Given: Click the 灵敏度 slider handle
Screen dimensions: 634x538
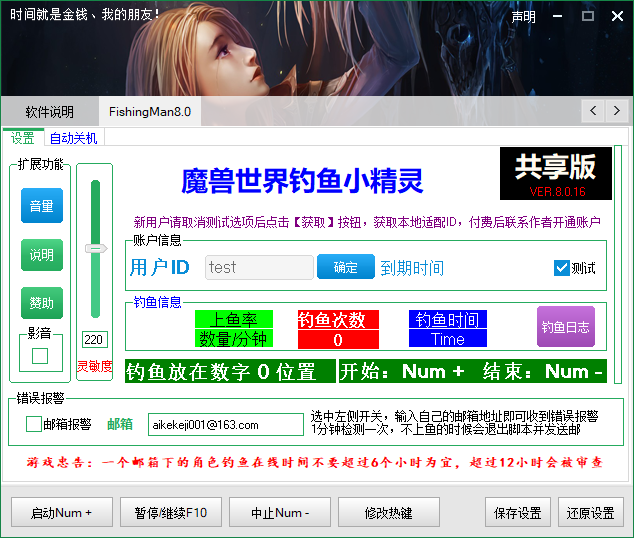Looking at the screenshot, I should (96, 248).
